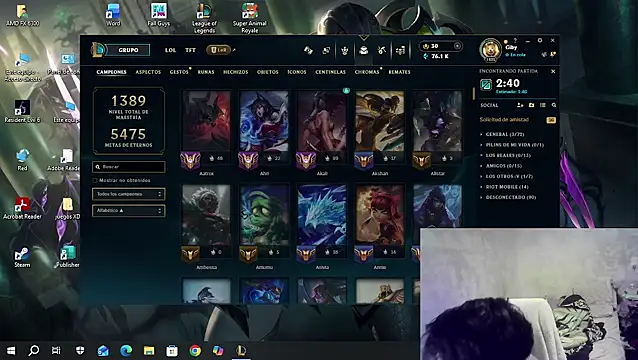638x360 pixels.
Task: Click the League of Legends logo emblem
Action: (x=98, y=50)
